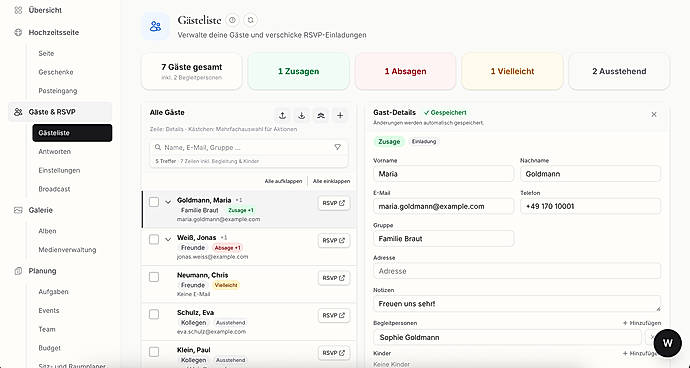690x368 pixels.
Task: Open the filter funnel in the search box
Action: point(338,147)
